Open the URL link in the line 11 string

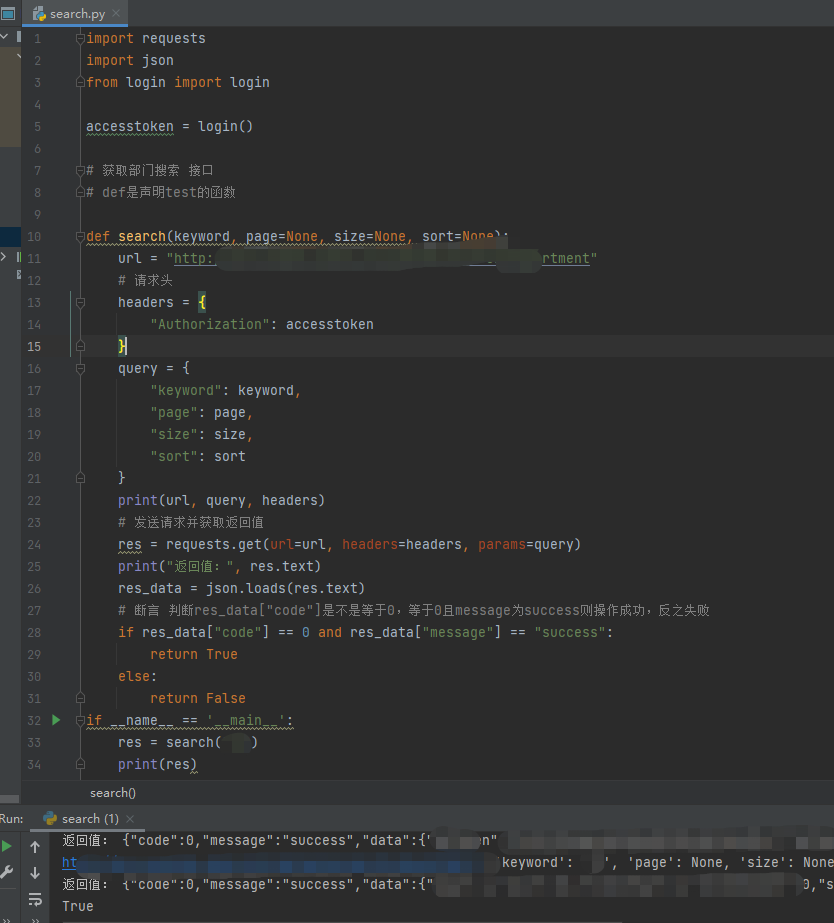(x=381, y=258)
